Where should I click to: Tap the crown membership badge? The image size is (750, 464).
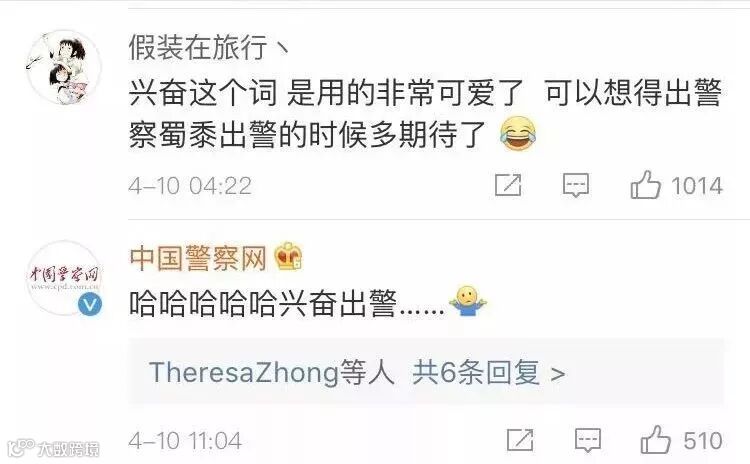(288, 256)
